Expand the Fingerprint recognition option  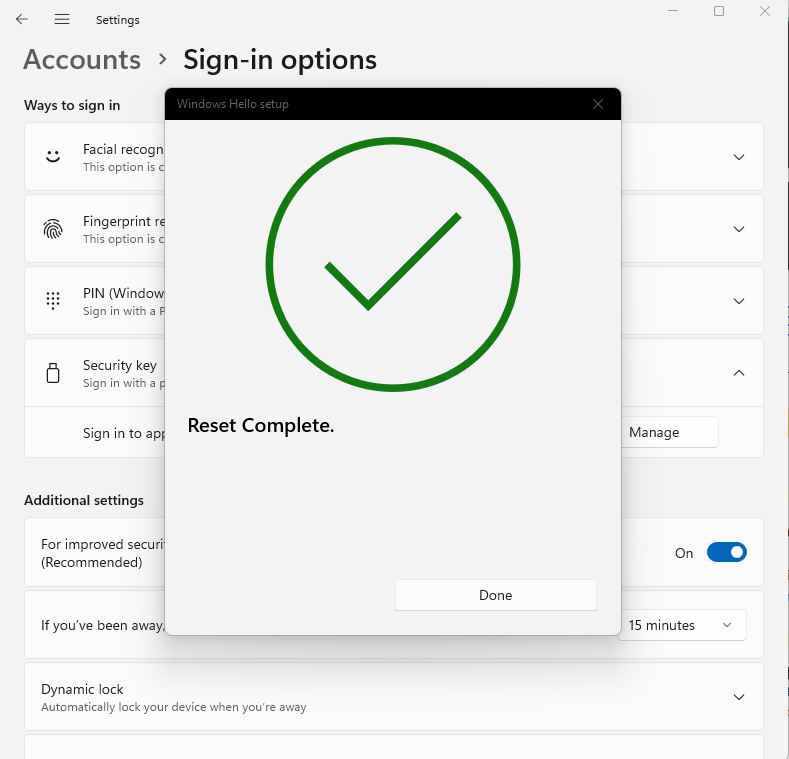739,229
